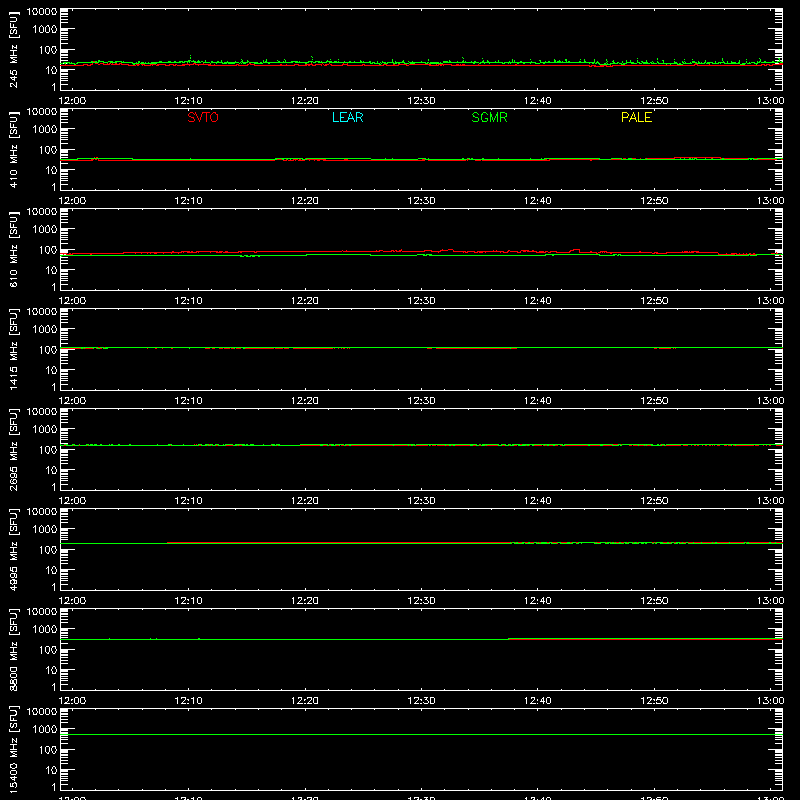Click 12:00 time label below 610 MHz plot
Viewport: 800px width, 800px height.
[72, 301]
